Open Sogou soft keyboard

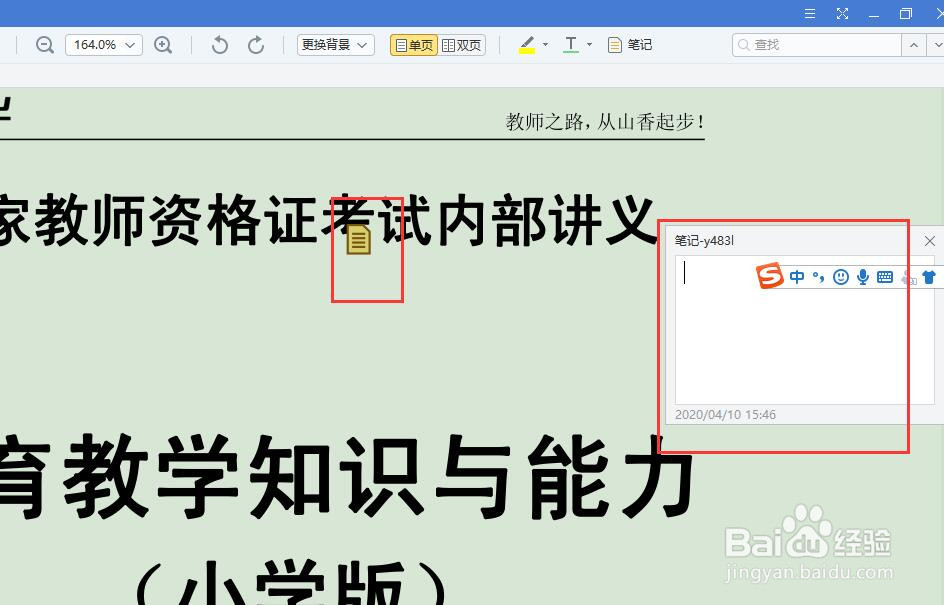point(885,277)
